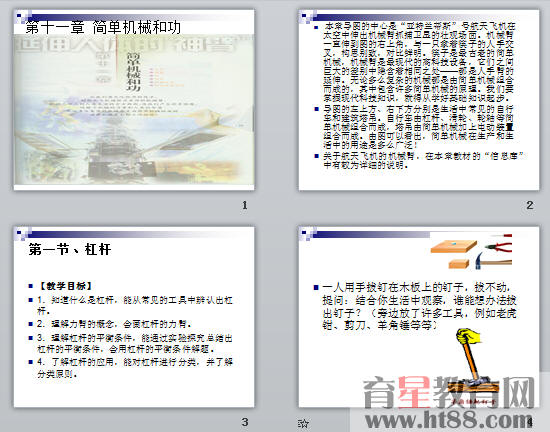Viewport: 550px width, 432px height.
Task: Click the small wood block image
Action: (459, 264)
